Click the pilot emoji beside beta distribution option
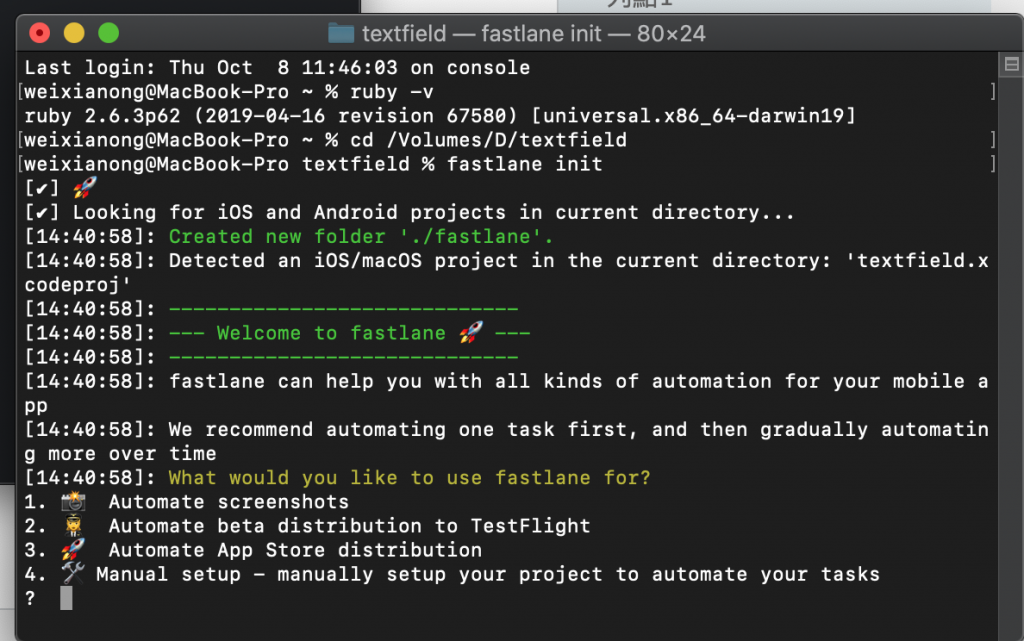This screenshot has width=1024, height=641. click(x=73, y=526)
